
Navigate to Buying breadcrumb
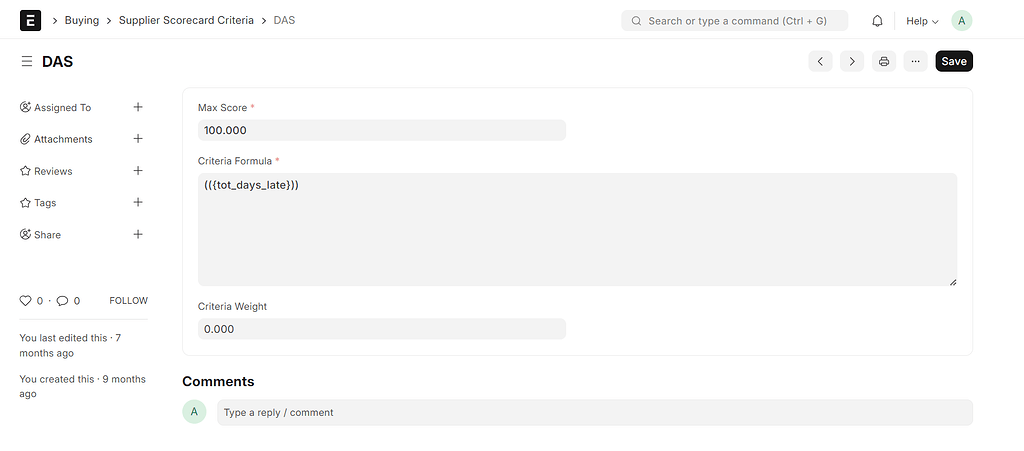click(82, 20)
